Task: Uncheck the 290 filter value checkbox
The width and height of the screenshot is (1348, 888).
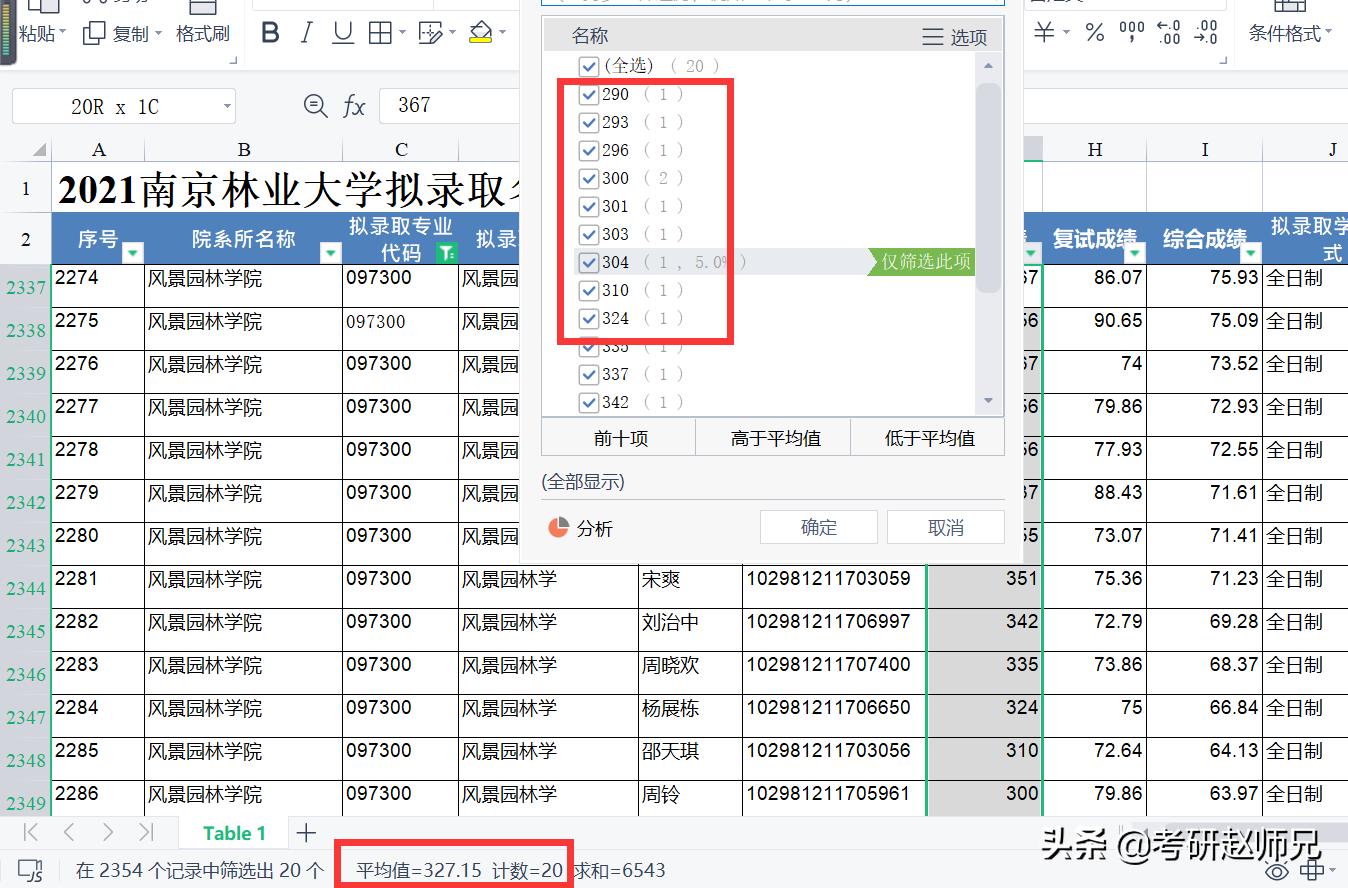Action: (x=589, y=94)
